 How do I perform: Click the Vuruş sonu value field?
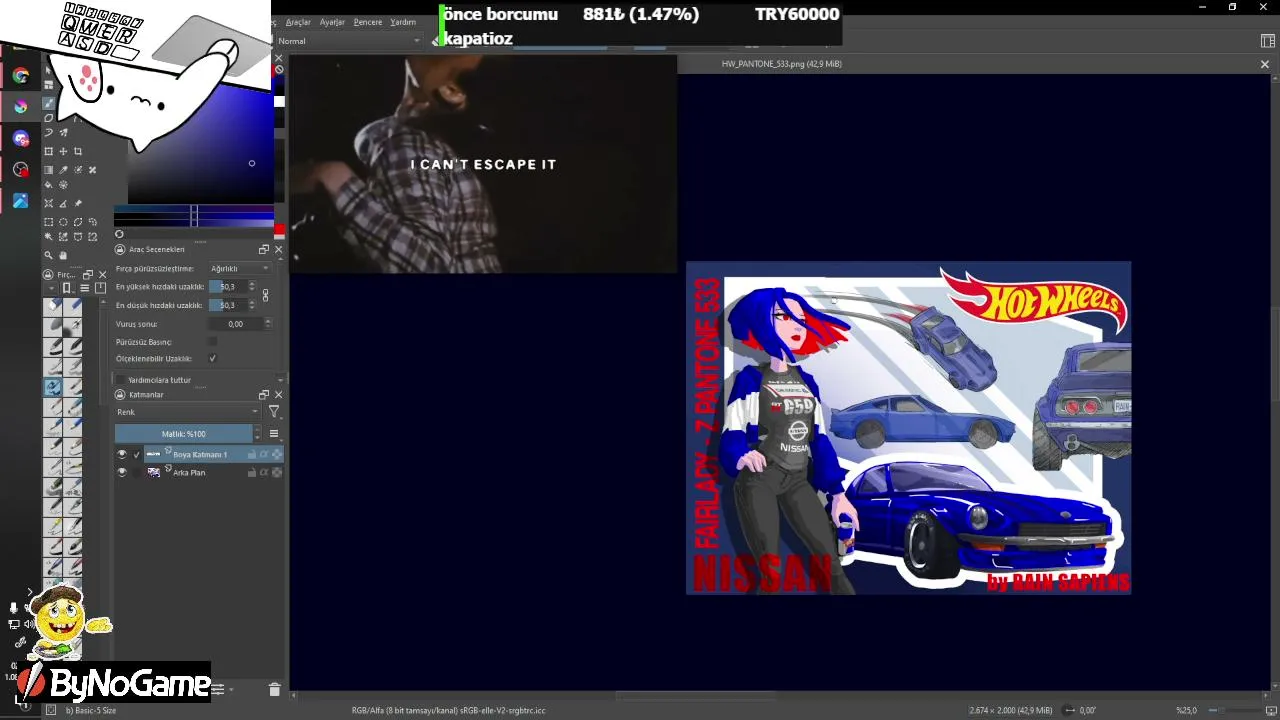[x=234, y=324]
